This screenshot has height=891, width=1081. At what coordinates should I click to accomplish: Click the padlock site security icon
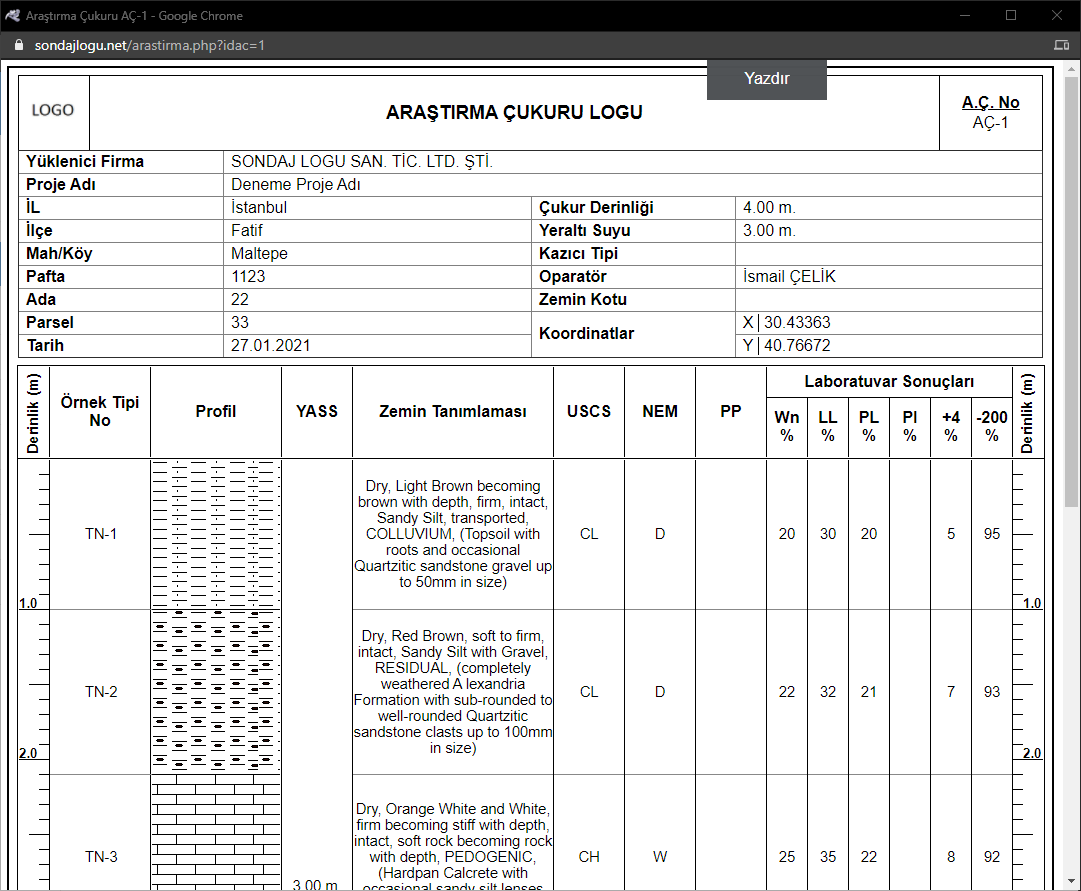(19, 46)
